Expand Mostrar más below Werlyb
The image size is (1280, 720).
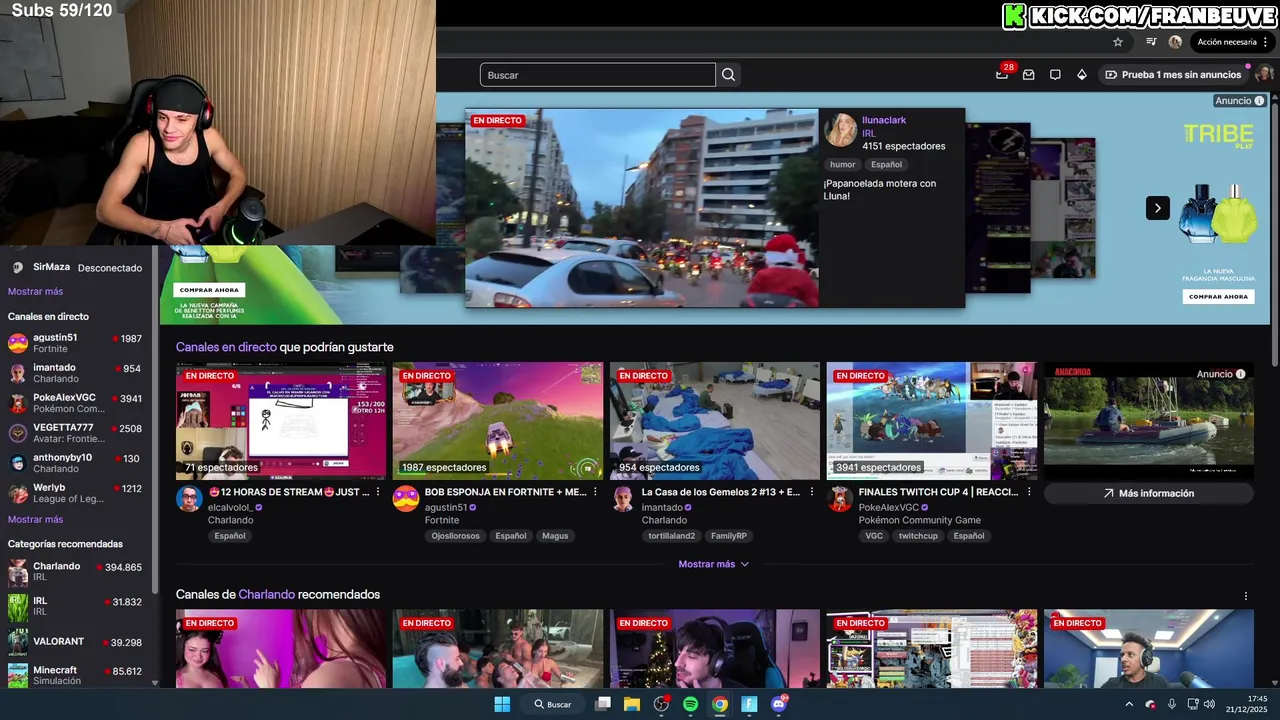(x=35, y=519)
